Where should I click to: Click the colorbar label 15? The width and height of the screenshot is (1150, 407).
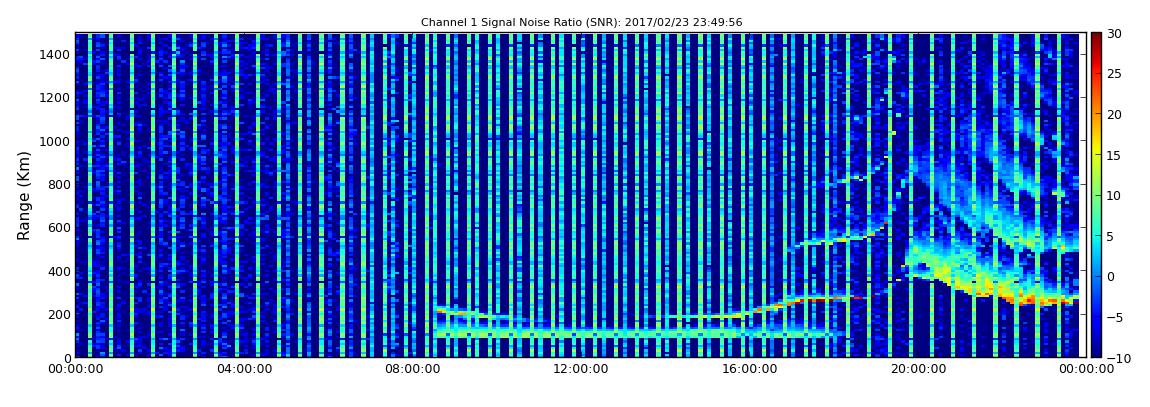(1115, 155)
